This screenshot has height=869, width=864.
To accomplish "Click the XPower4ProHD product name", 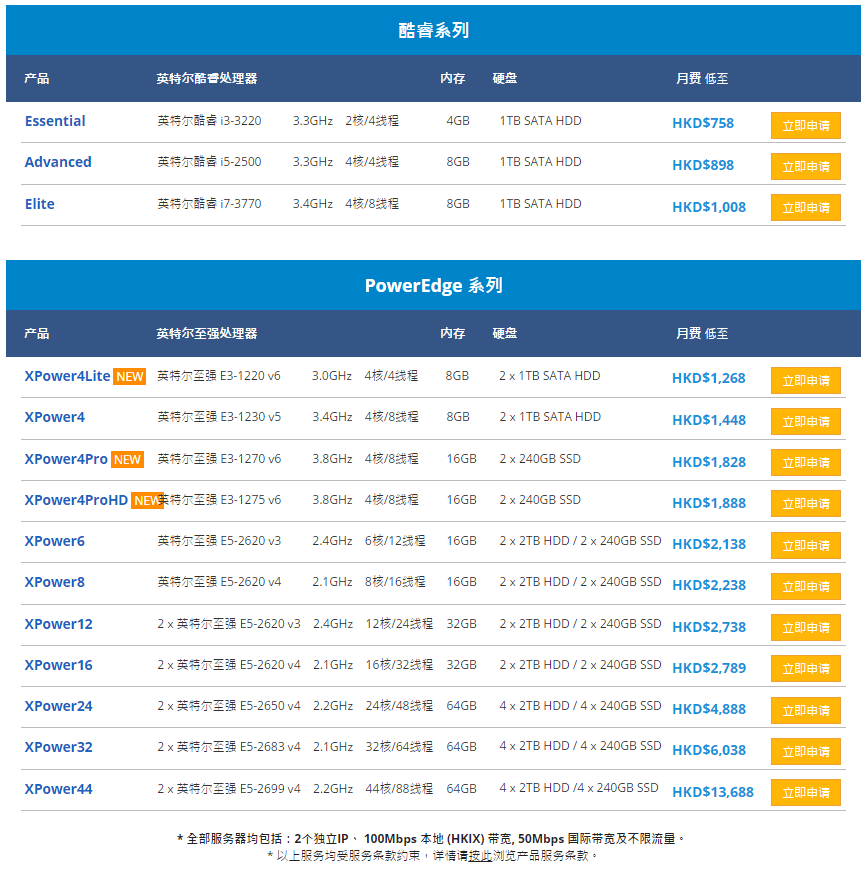I will tap(76, 500).
